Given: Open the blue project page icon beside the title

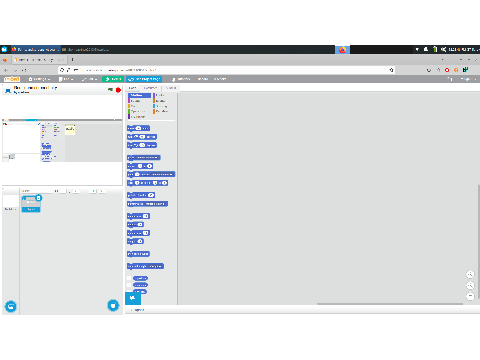Looking at the screenshot, I should click(8, 90).
